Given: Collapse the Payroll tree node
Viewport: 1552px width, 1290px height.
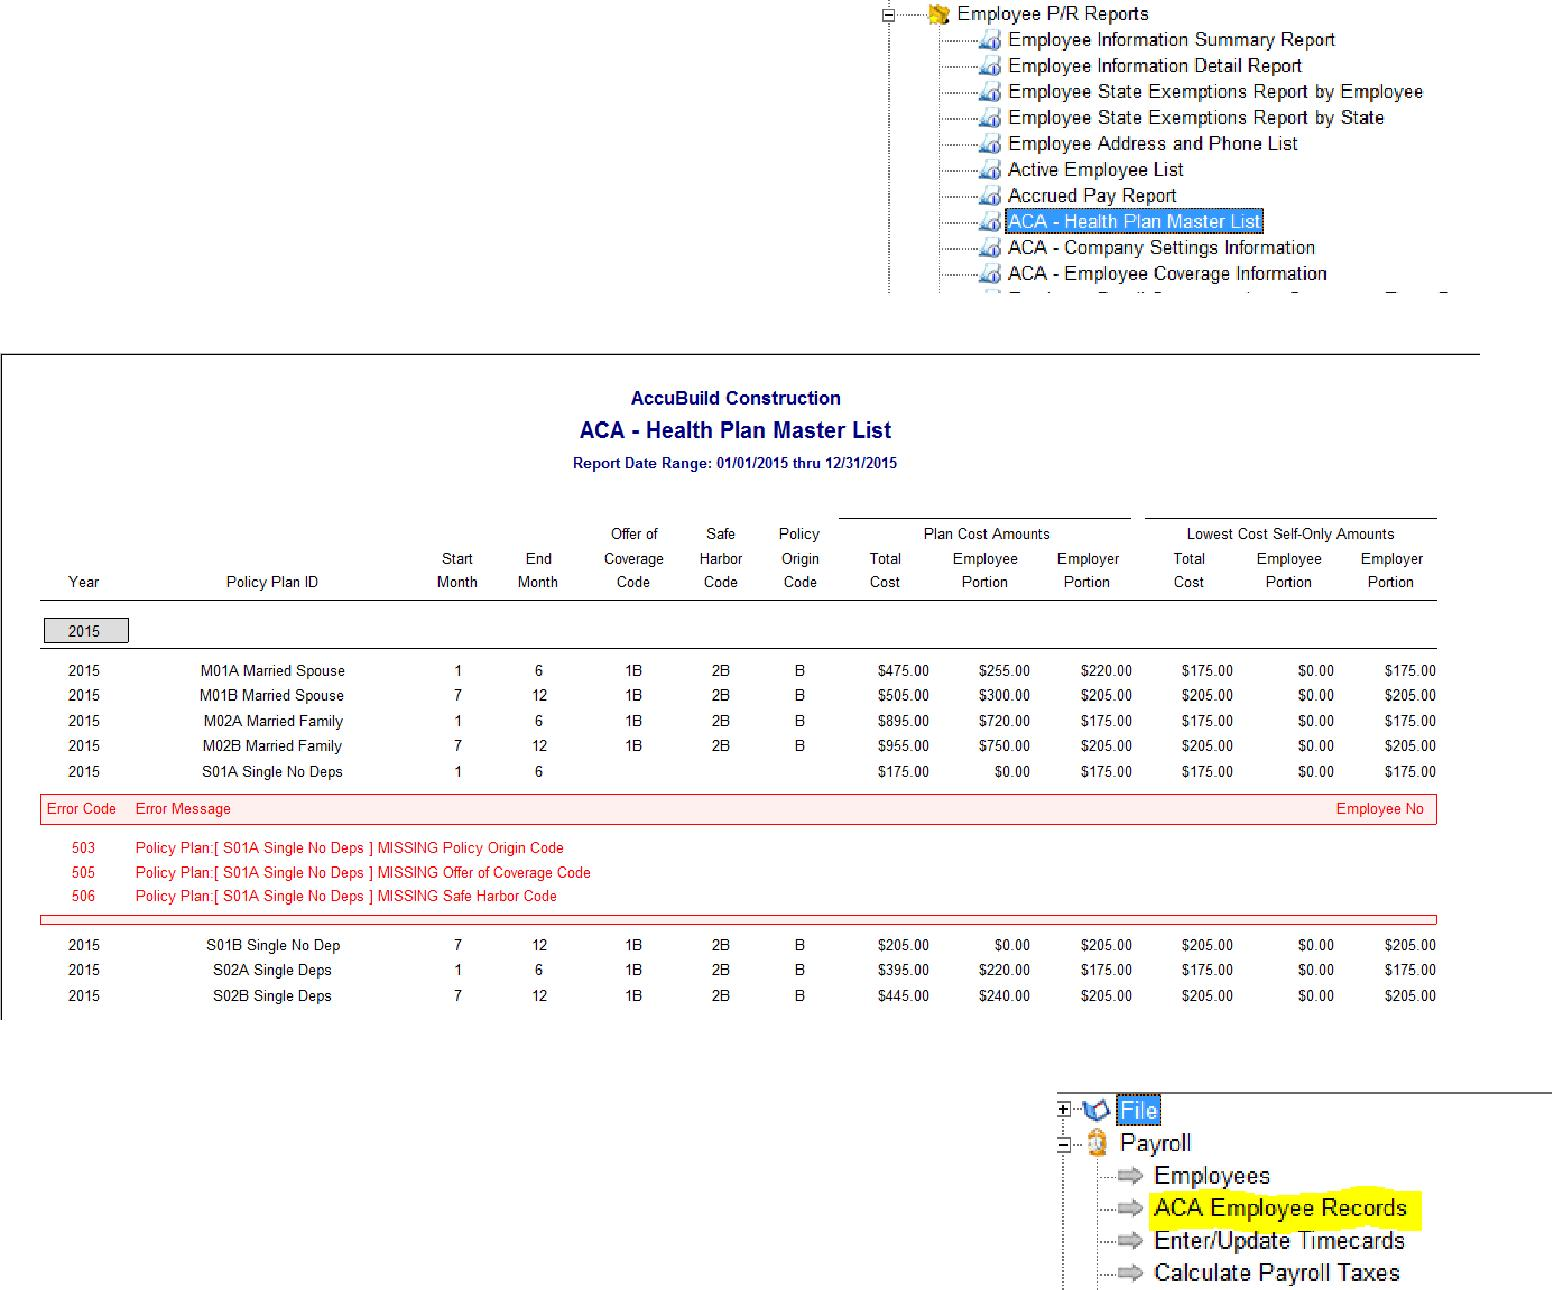Looking at the screenshot, I should [x=1064, y=1144].
